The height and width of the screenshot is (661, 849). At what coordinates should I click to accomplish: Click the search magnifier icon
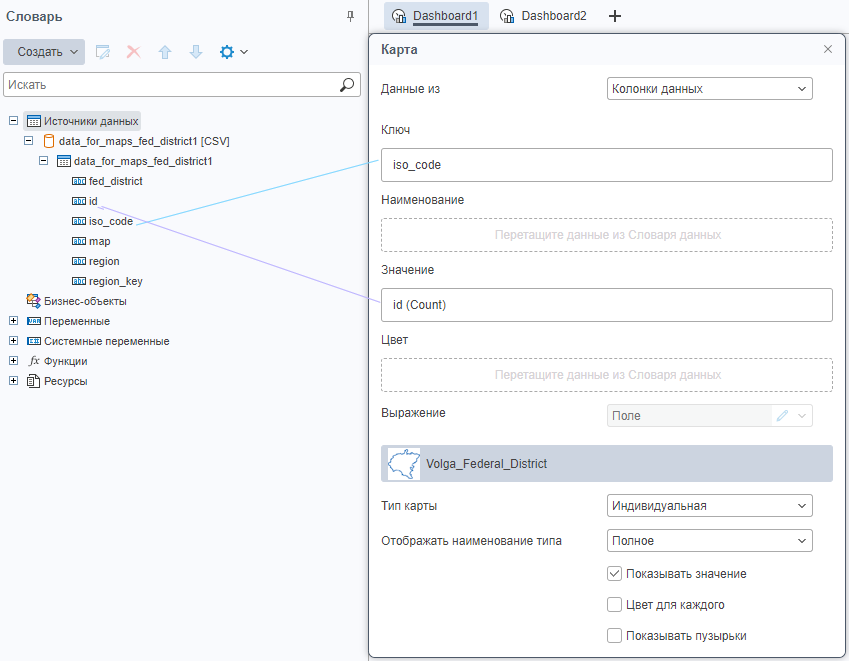point(347,85)
